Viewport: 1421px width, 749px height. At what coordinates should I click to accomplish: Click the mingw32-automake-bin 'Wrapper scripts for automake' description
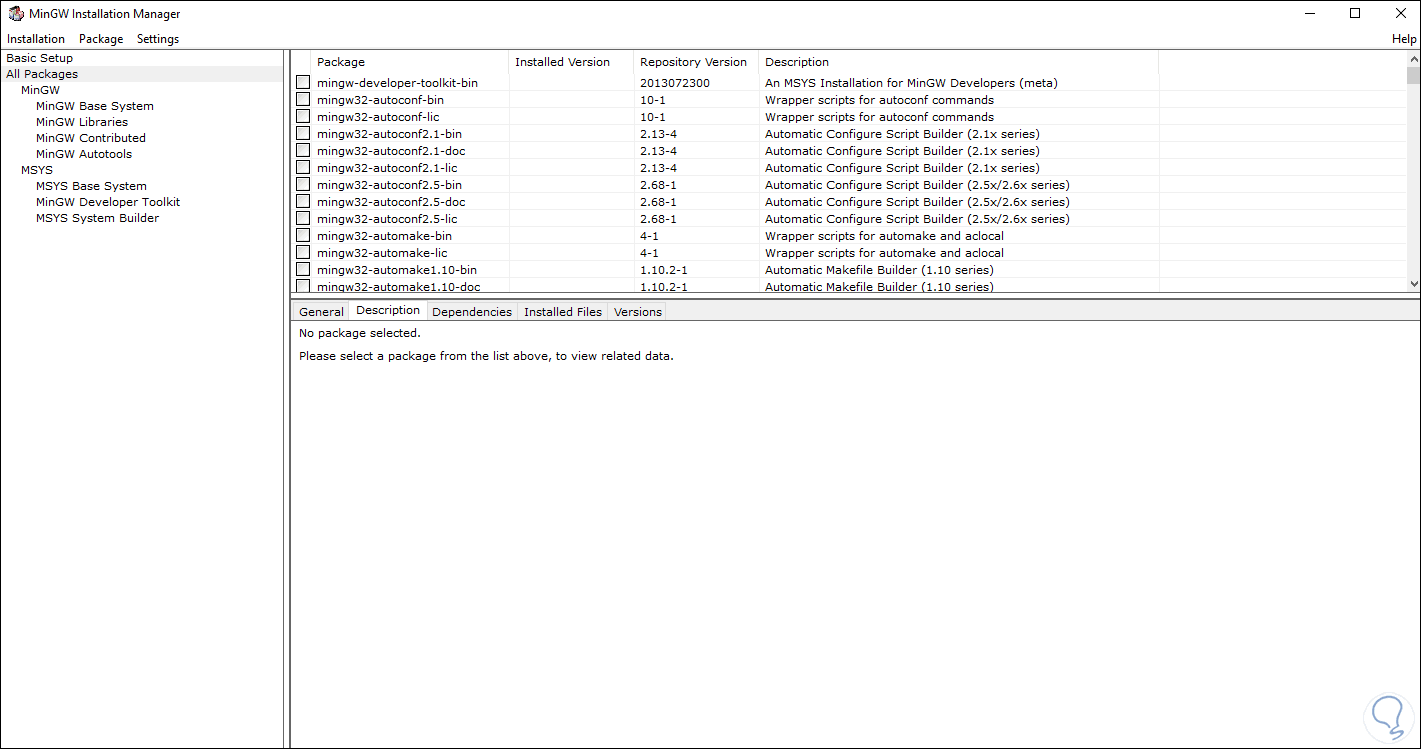click(884, 236)
